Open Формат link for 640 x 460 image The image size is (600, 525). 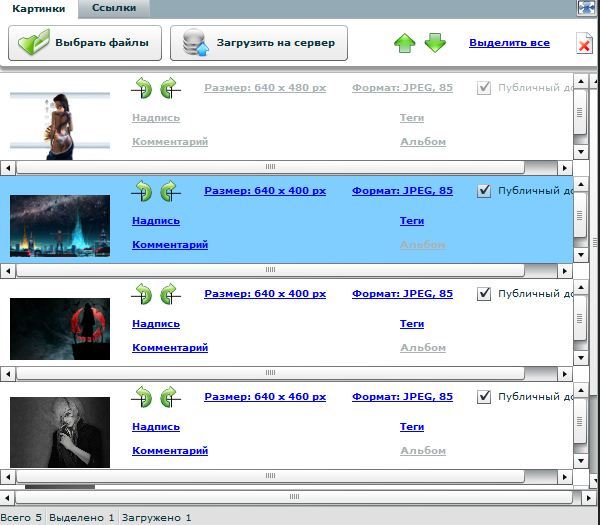(403, 396)
